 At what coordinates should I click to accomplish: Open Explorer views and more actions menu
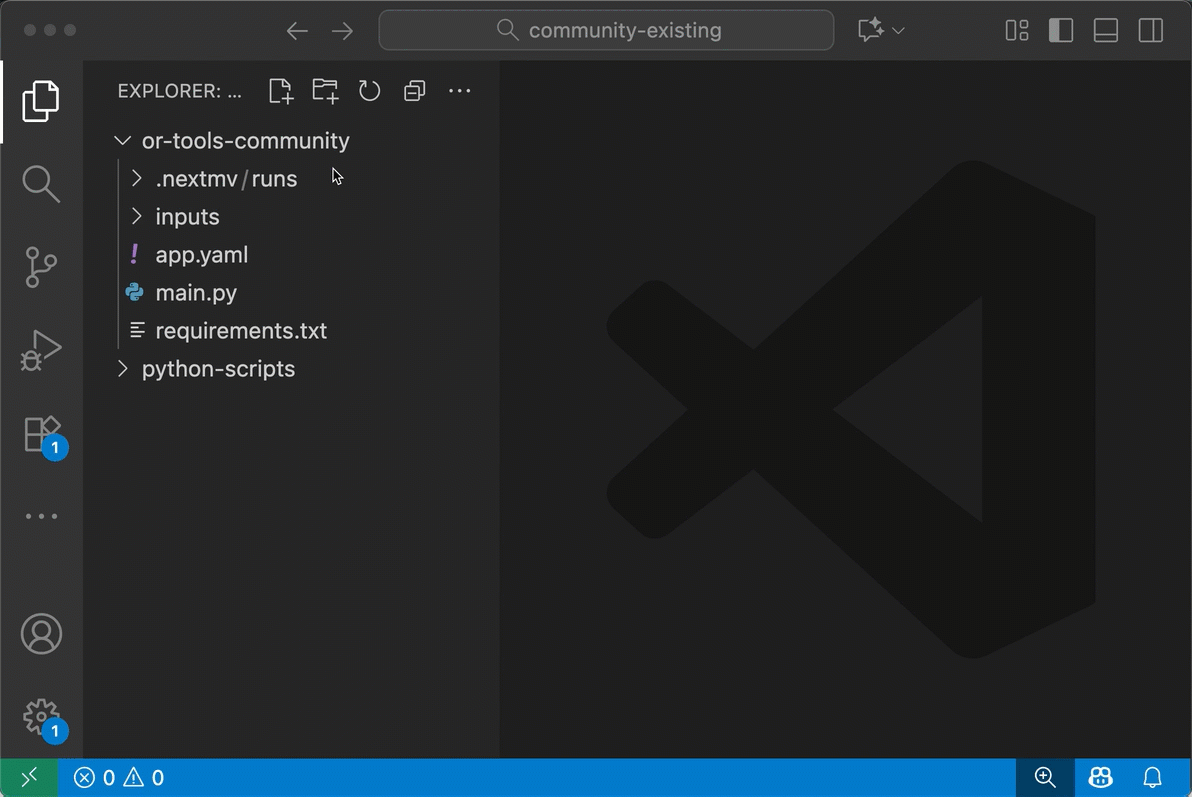459,91
